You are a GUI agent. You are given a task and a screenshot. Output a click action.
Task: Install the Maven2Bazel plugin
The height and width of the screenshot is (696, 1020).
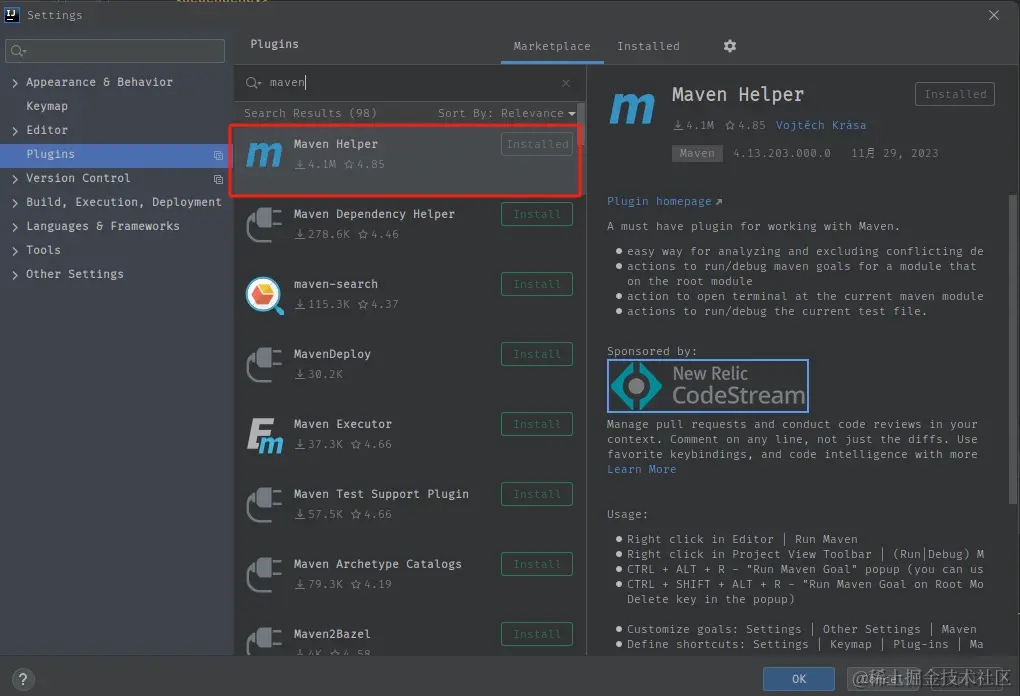[x=537, y=634]
